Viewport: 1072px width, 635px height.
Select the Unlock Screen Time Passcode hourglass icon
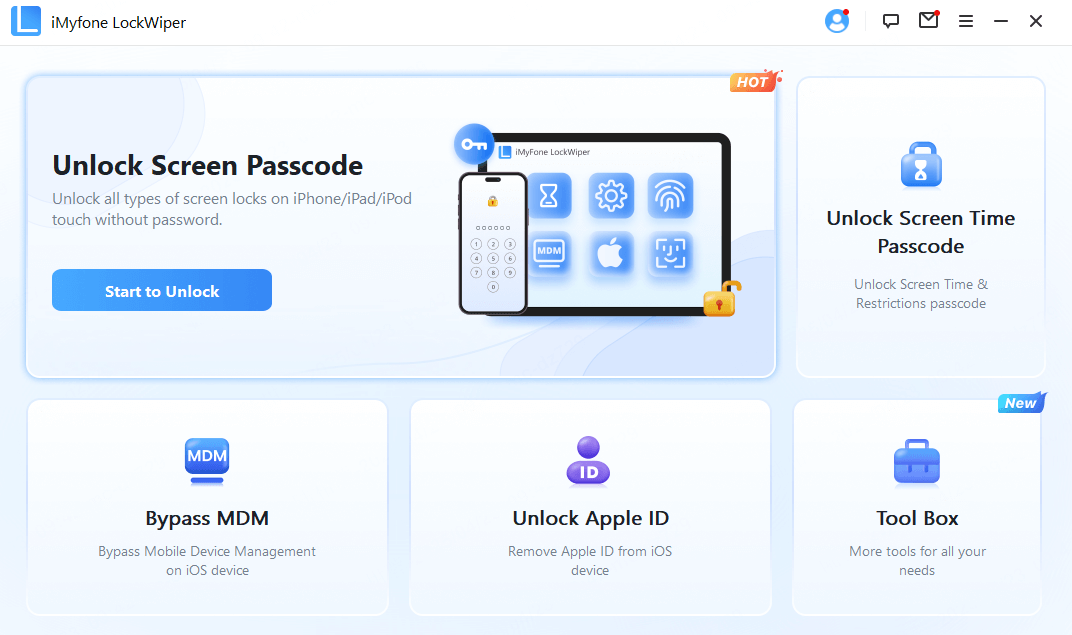921,165
